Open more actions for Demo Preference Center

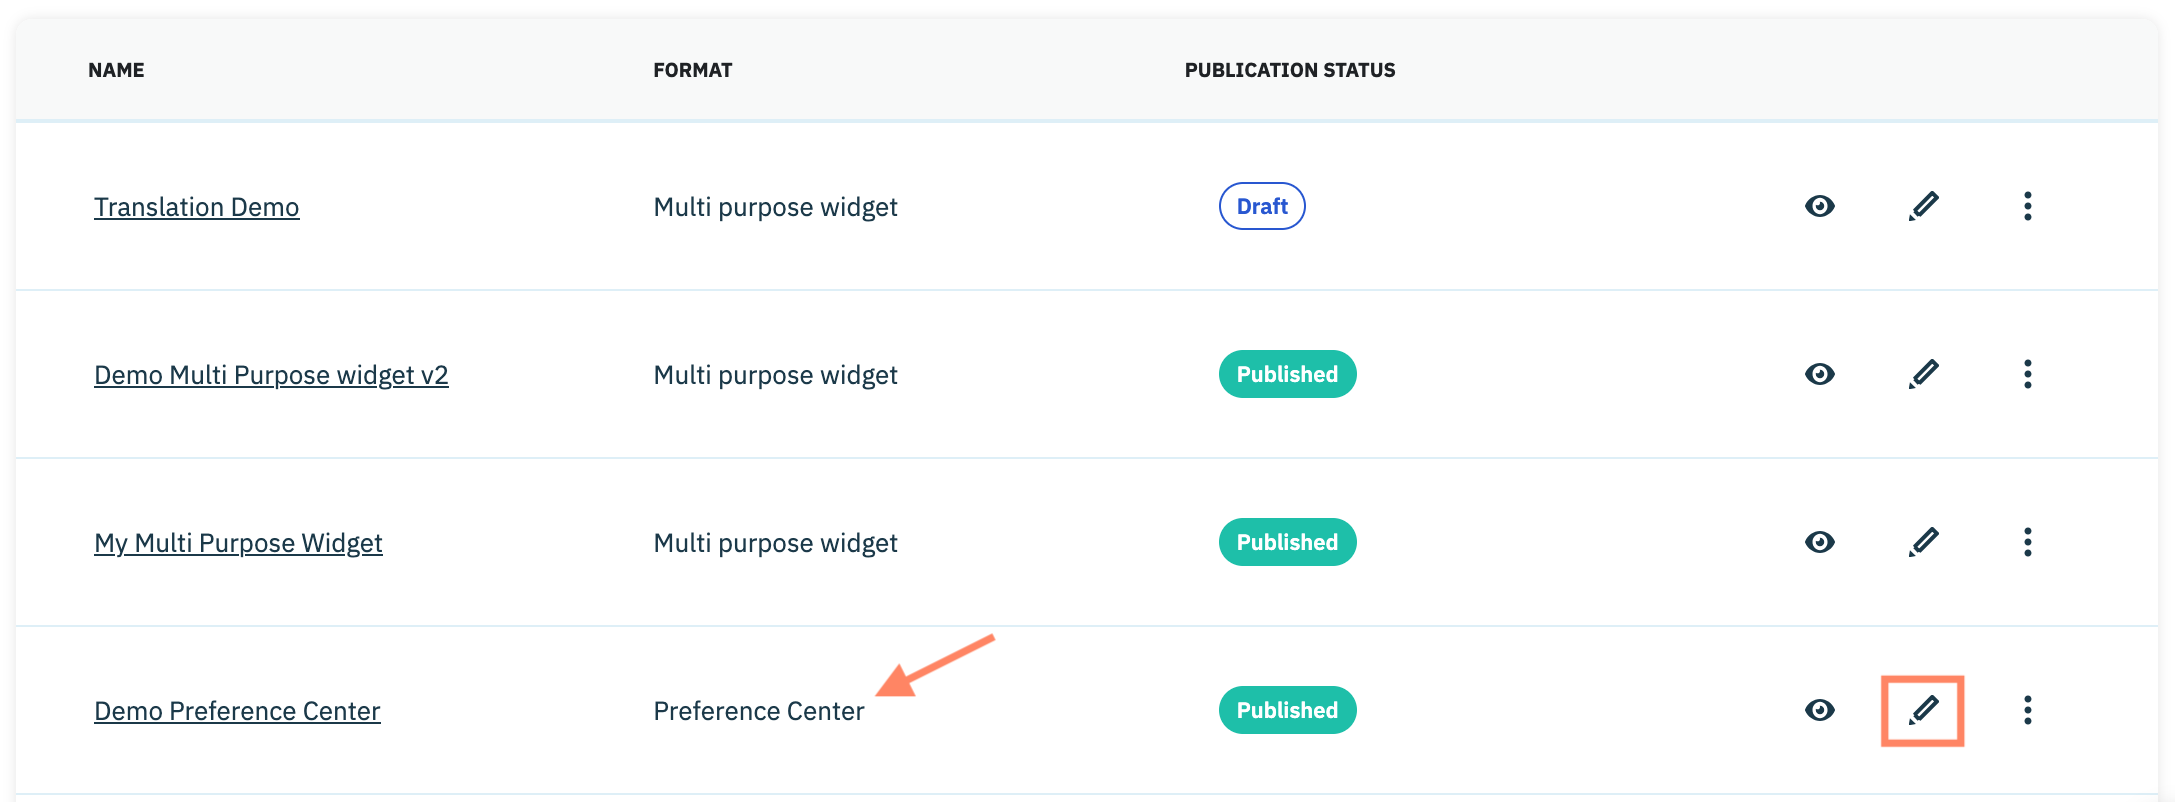[x=2027, y=710]
